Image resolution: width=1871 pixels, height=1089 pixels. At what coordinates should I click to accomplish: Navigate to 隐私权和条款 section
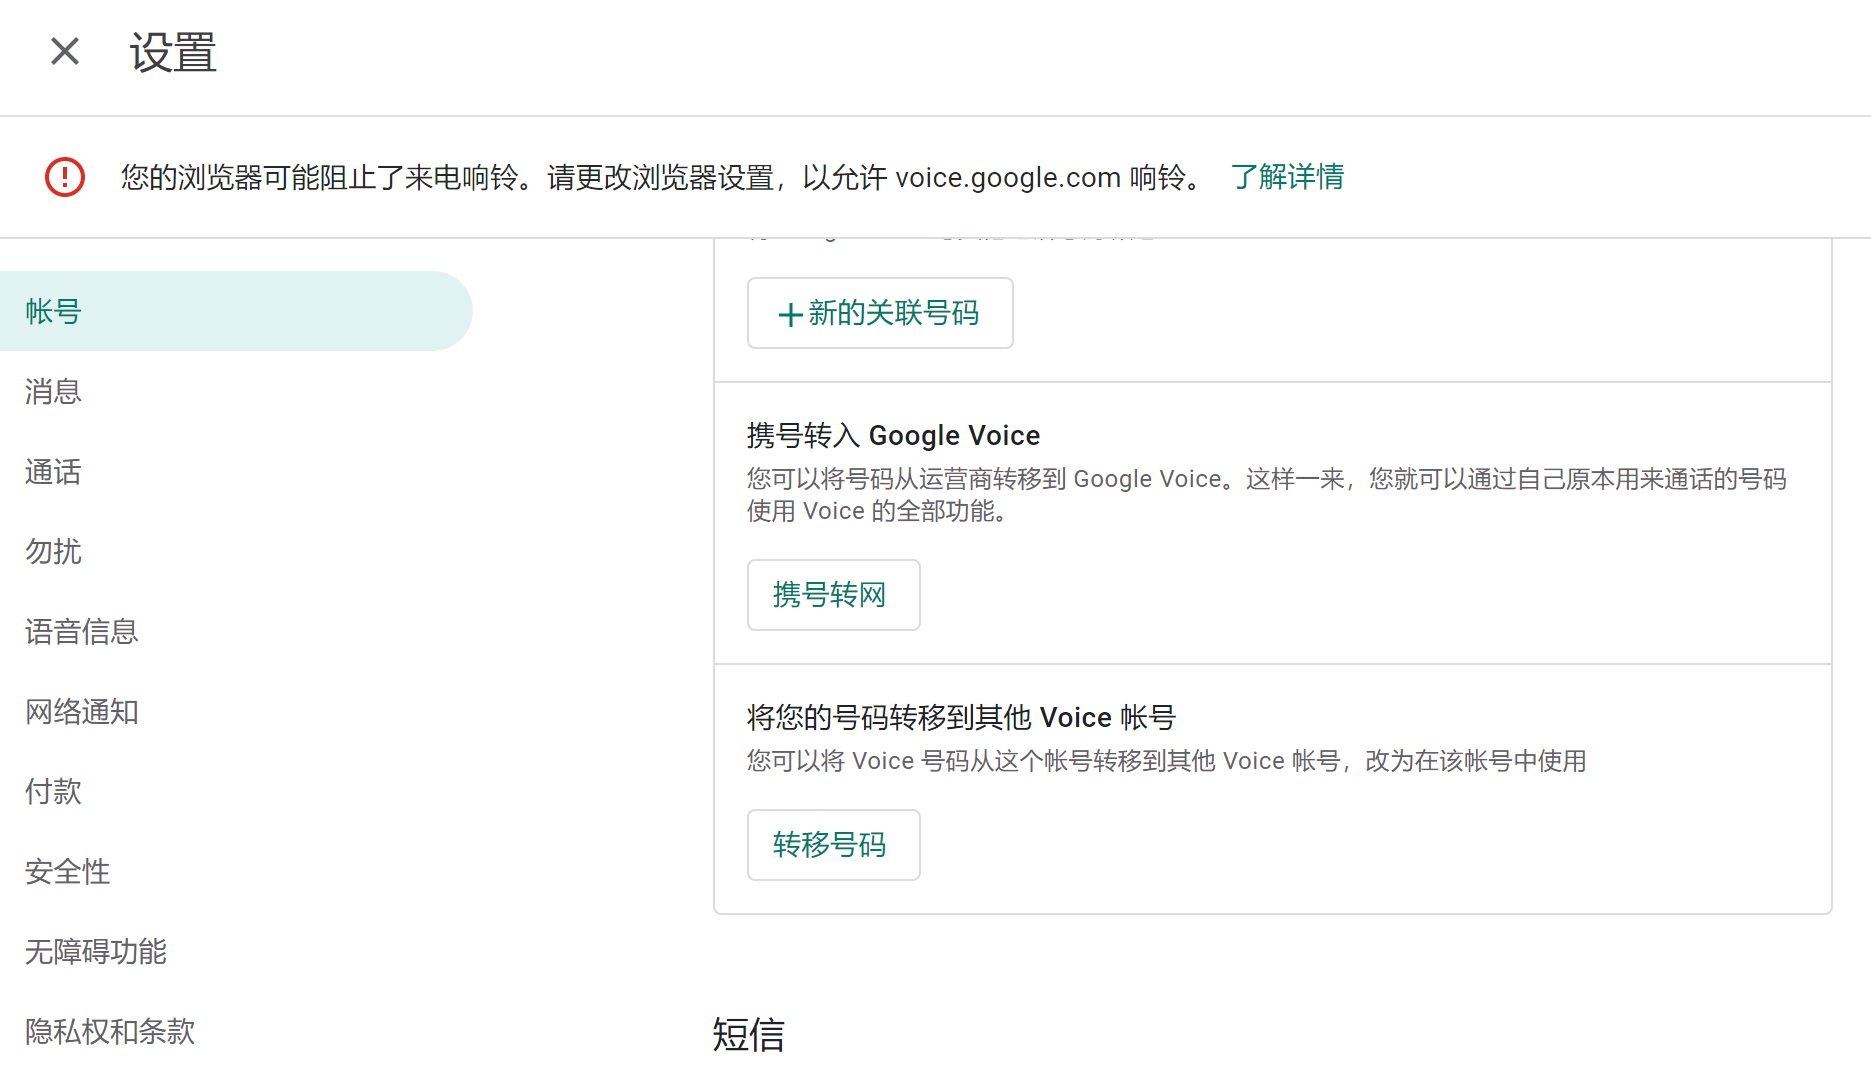coord(110,1031)
